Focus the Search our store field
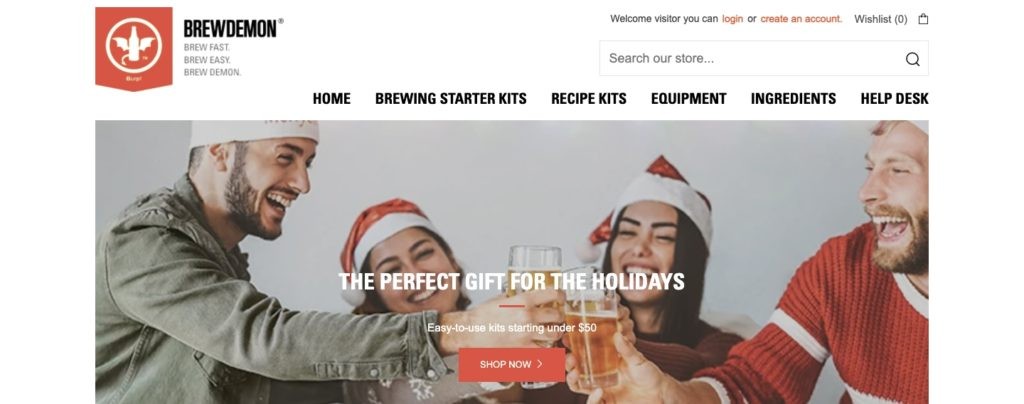 pyautogui.click(x=763, y=58)
